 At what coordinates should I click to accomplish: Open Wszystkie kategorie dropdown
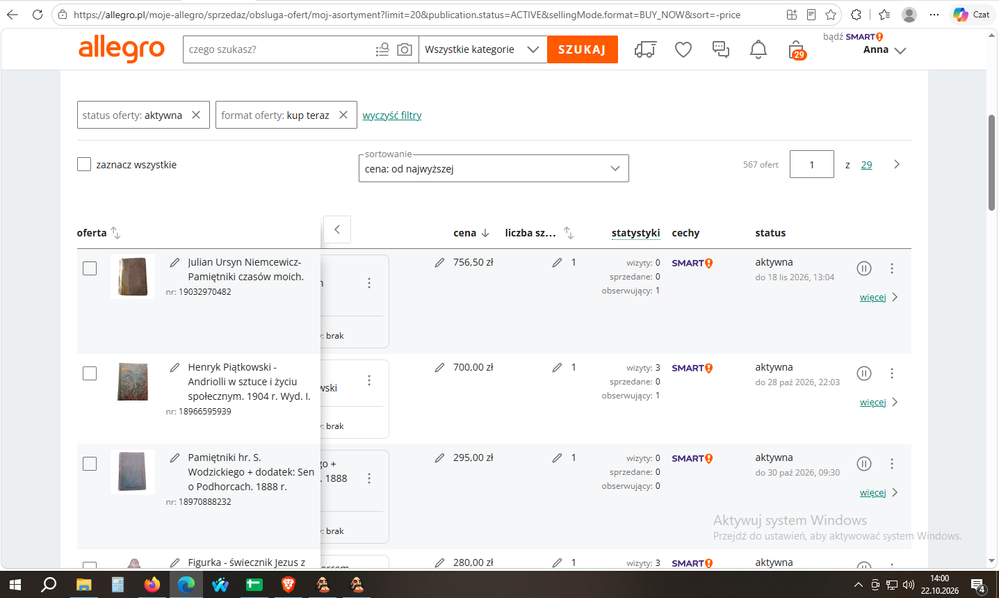[482, 50]
